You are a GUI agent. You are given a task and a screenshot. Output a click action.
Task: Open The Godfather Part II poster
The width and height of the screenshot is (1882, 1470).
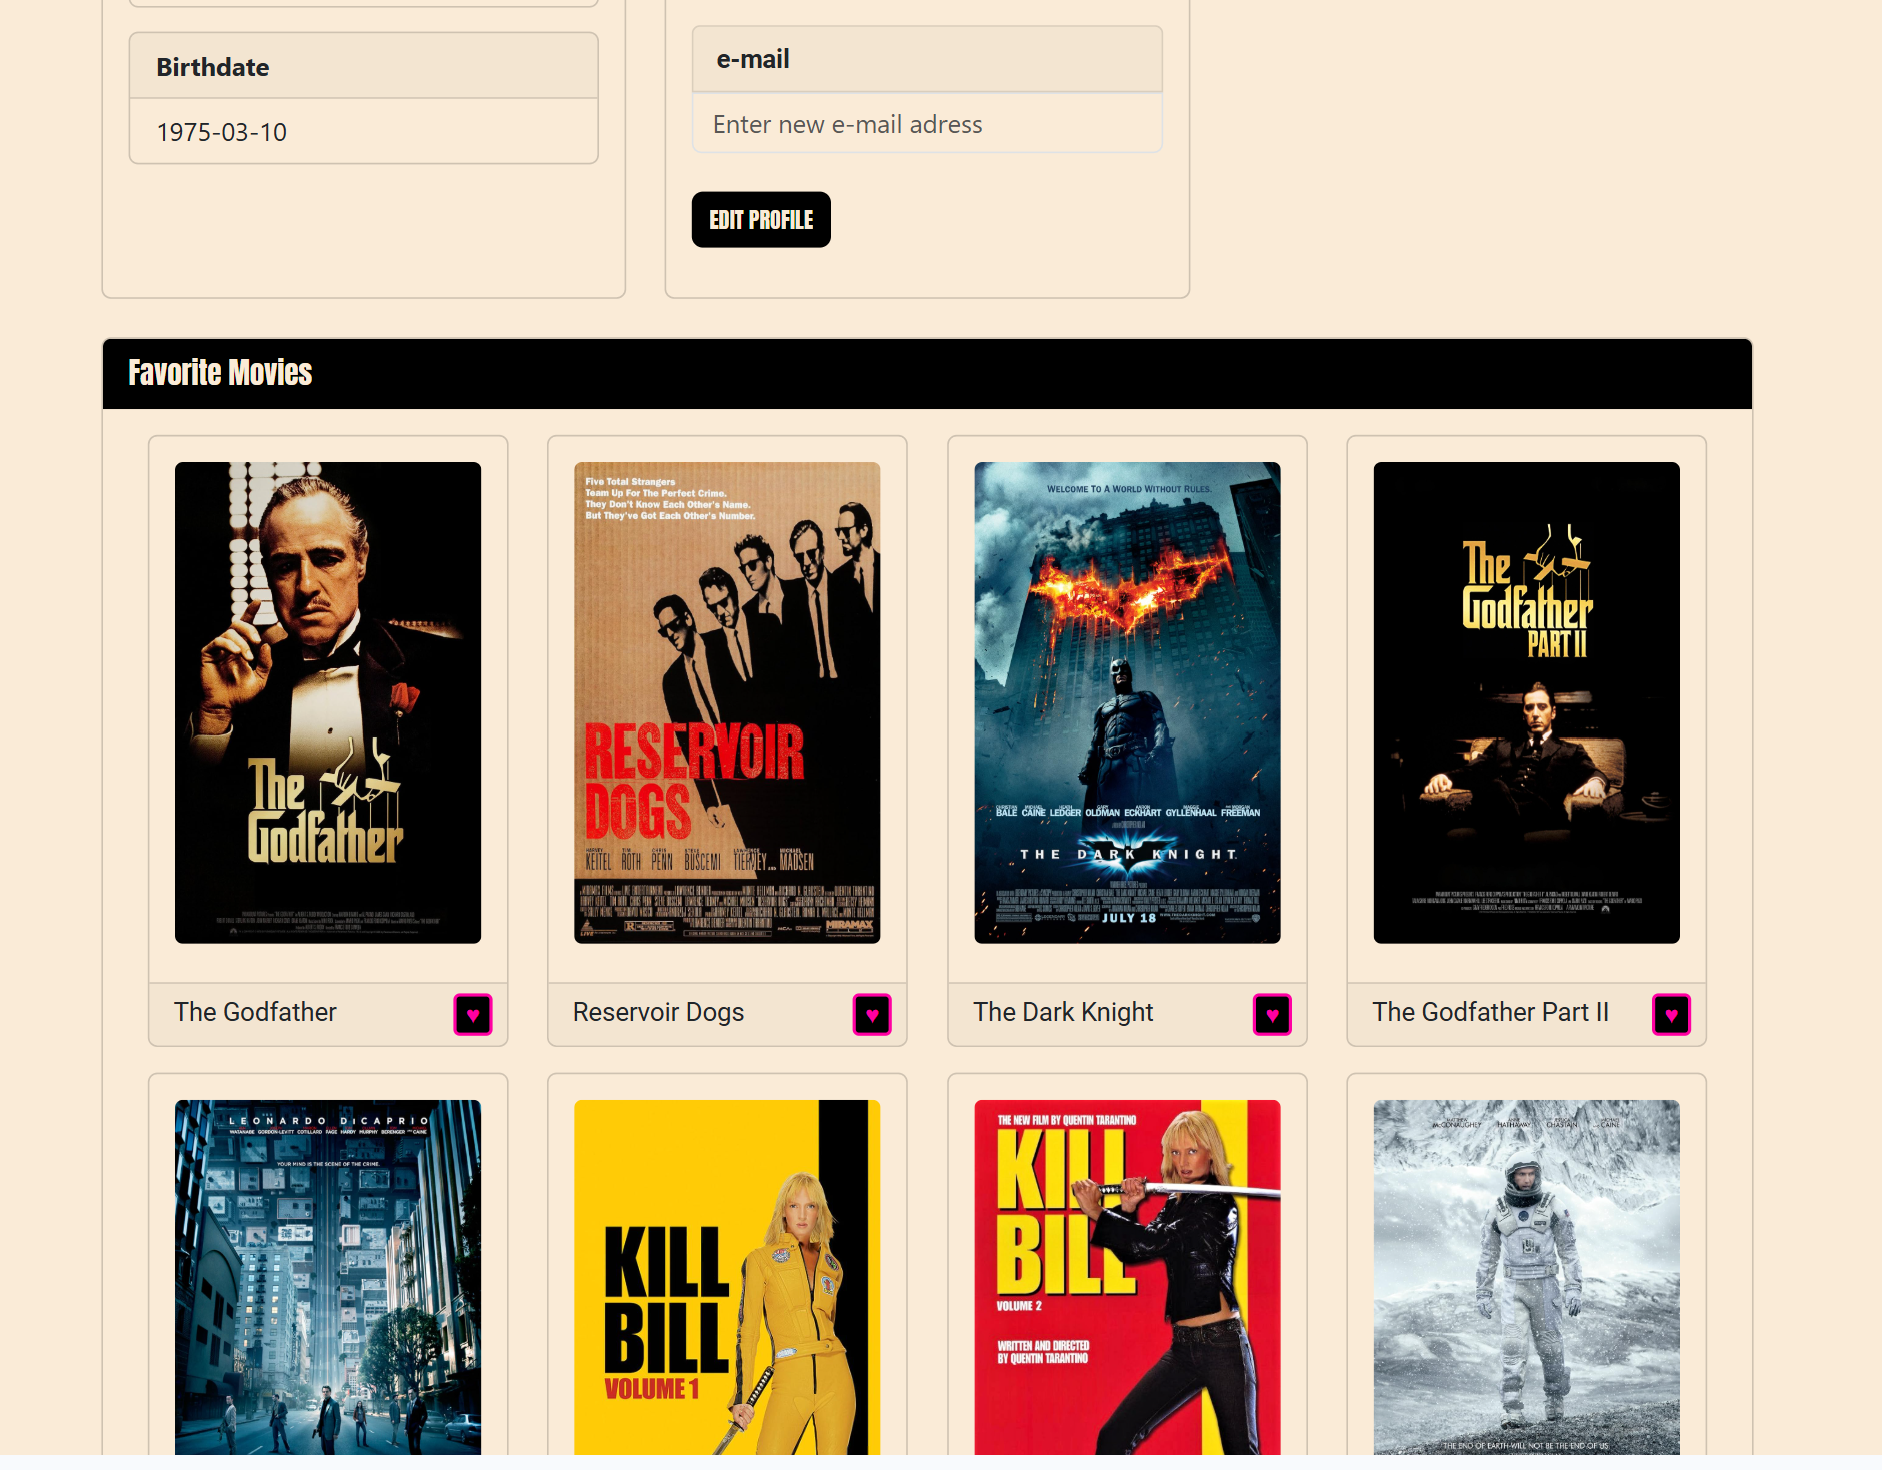(x=1526, y=702)
